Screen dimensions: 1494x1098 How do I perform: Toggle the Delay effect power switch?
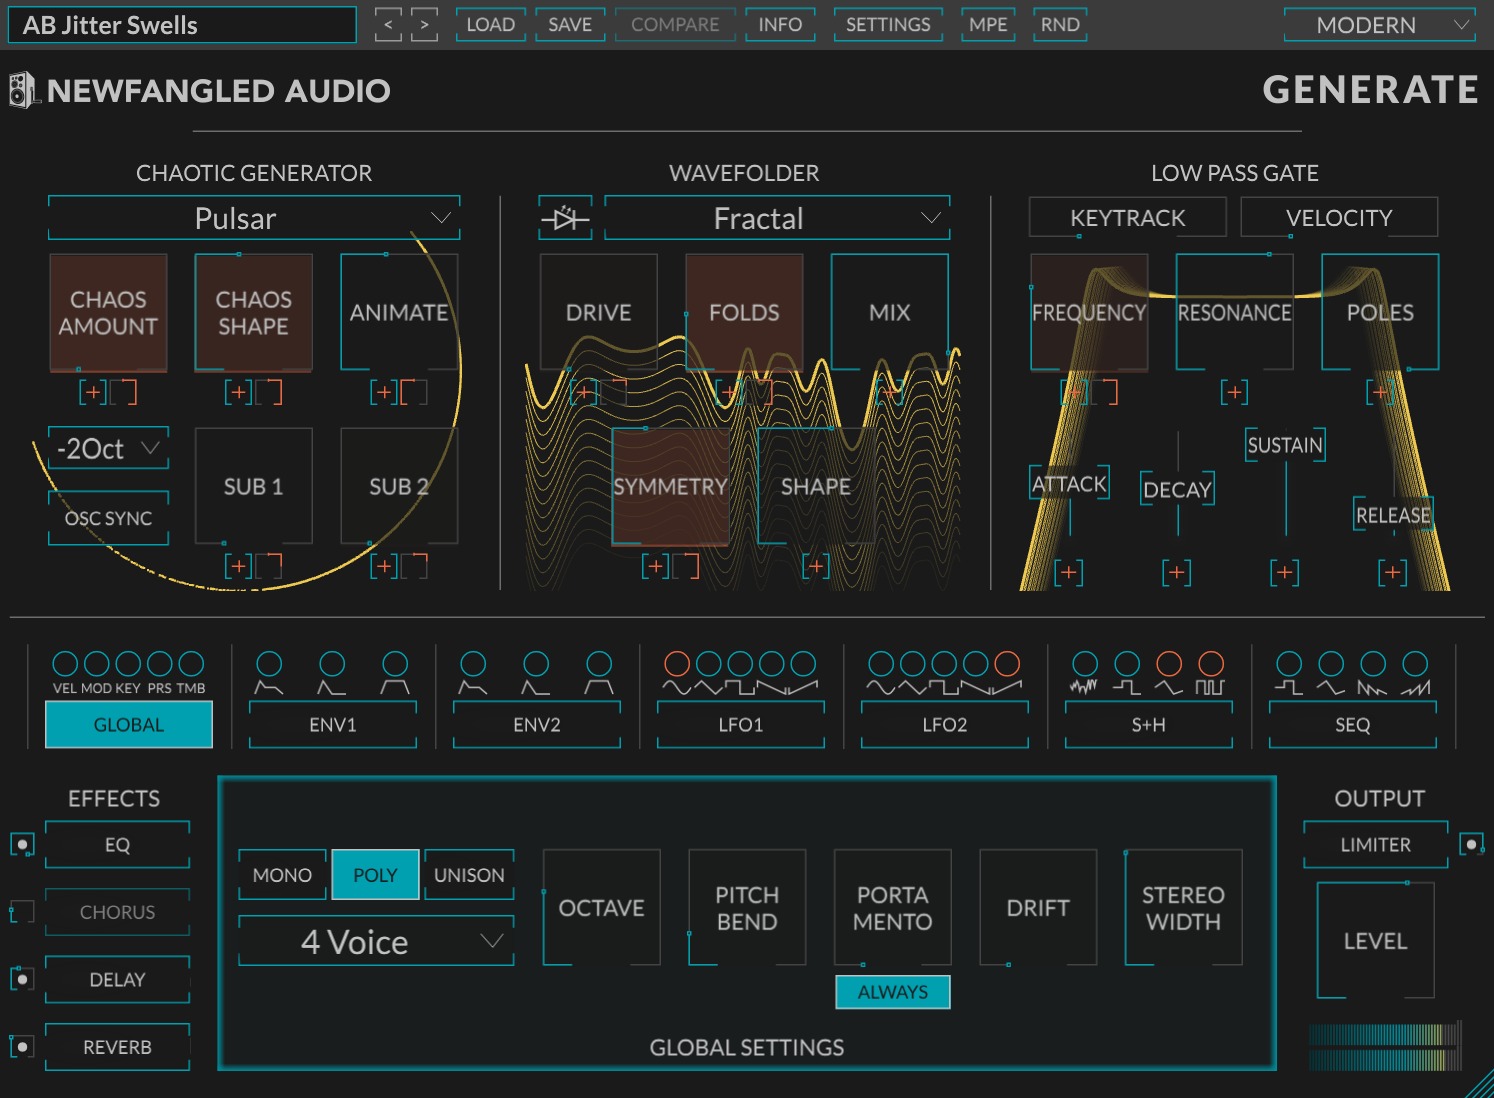pyautogui.click(x=22, y=979)
